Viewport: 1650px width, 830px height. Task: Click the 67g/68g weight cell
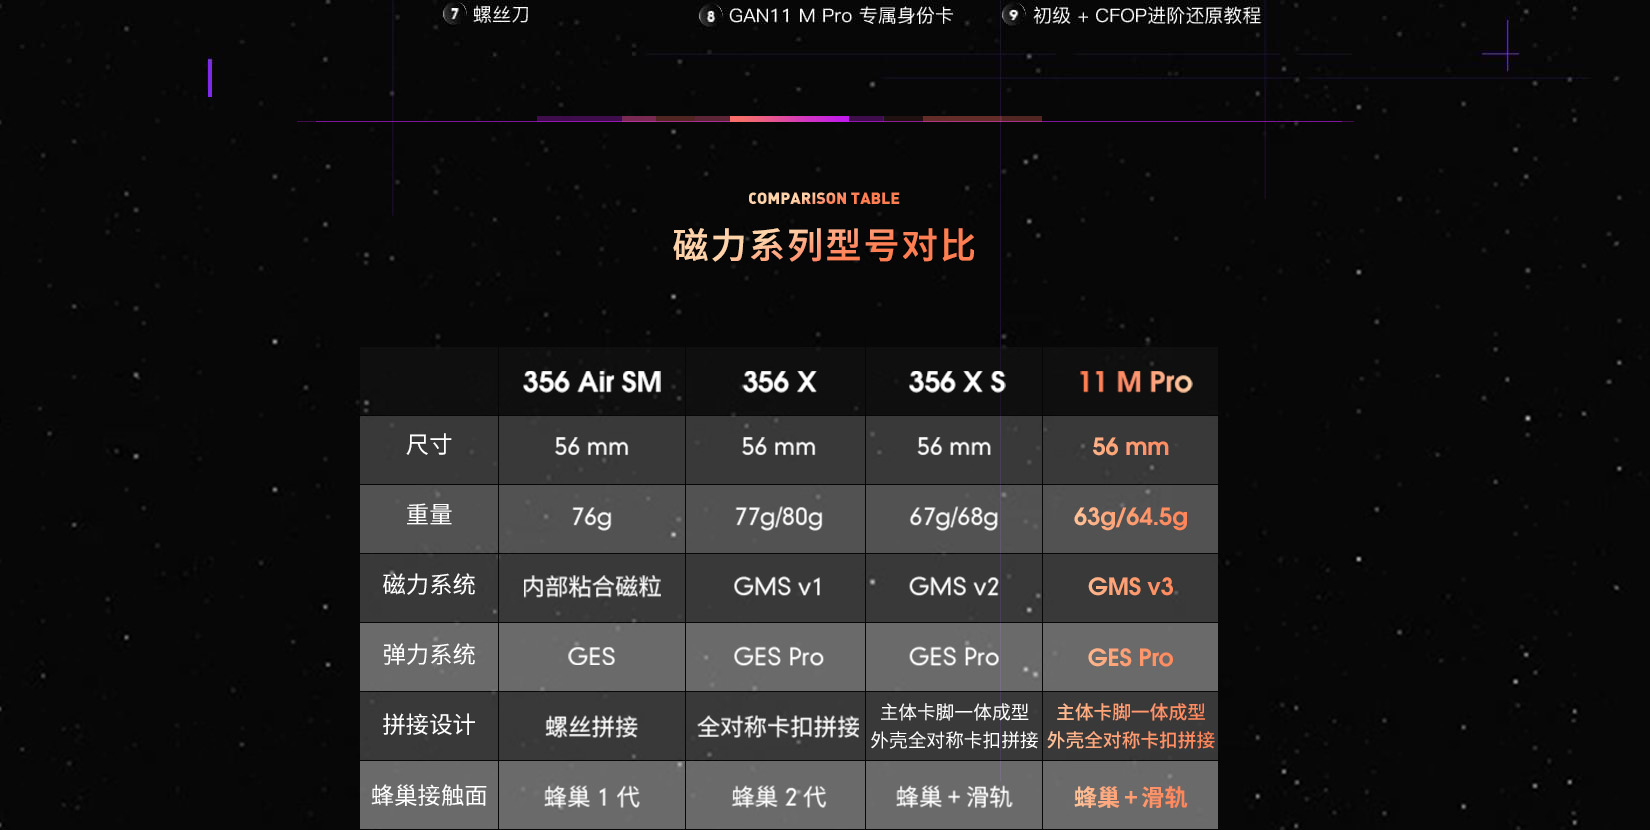[954, 517]
